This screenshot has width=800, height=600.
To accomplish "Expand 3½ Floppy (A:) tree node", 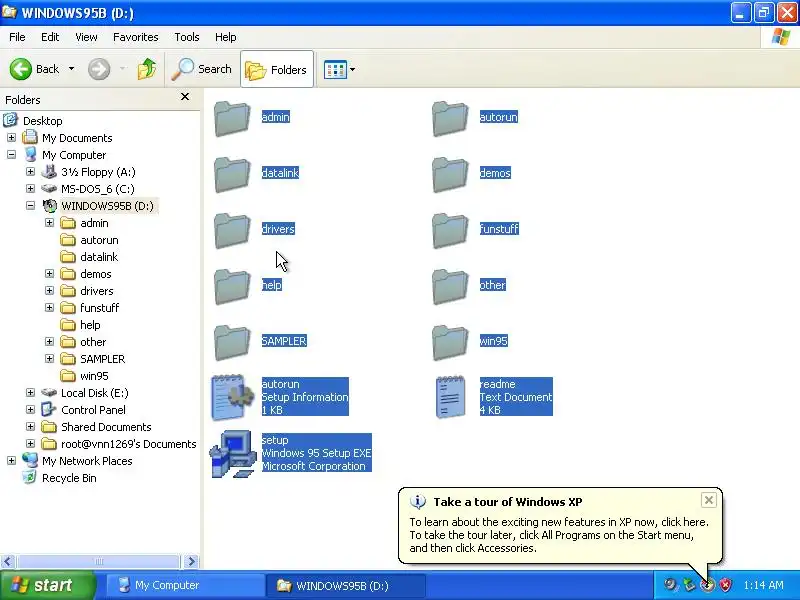I will click(31, 172).
